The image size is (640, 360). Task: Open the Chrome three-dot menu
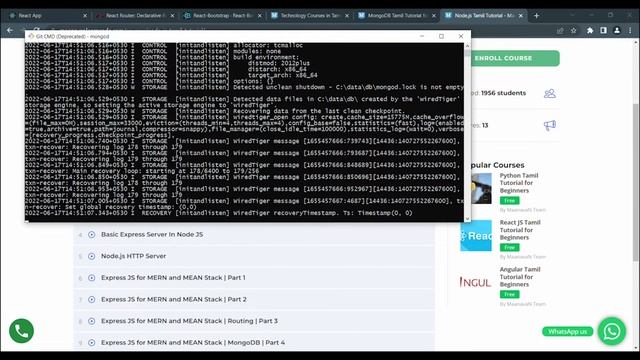coord(630,30)
